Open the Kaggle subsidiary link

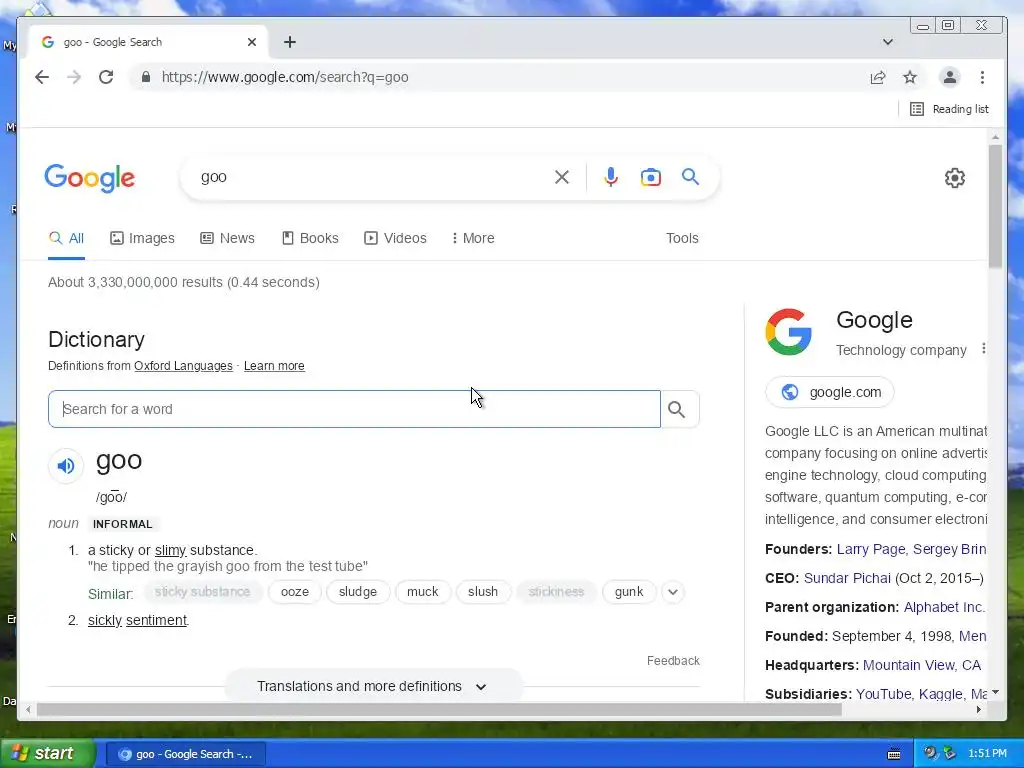(940, 694)
